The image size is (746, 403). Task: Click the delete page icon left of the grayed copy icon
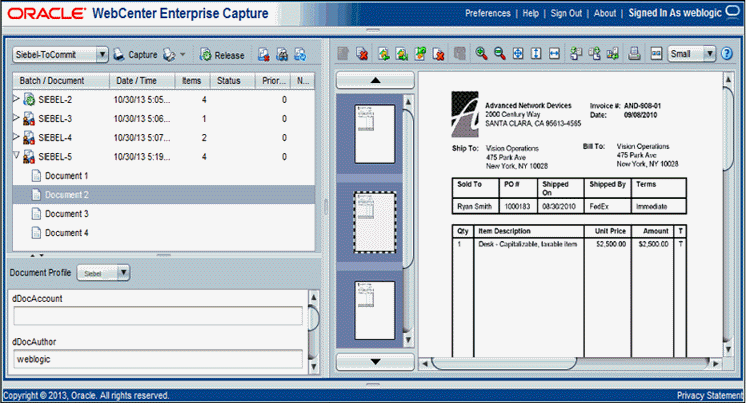coord(438,53)
